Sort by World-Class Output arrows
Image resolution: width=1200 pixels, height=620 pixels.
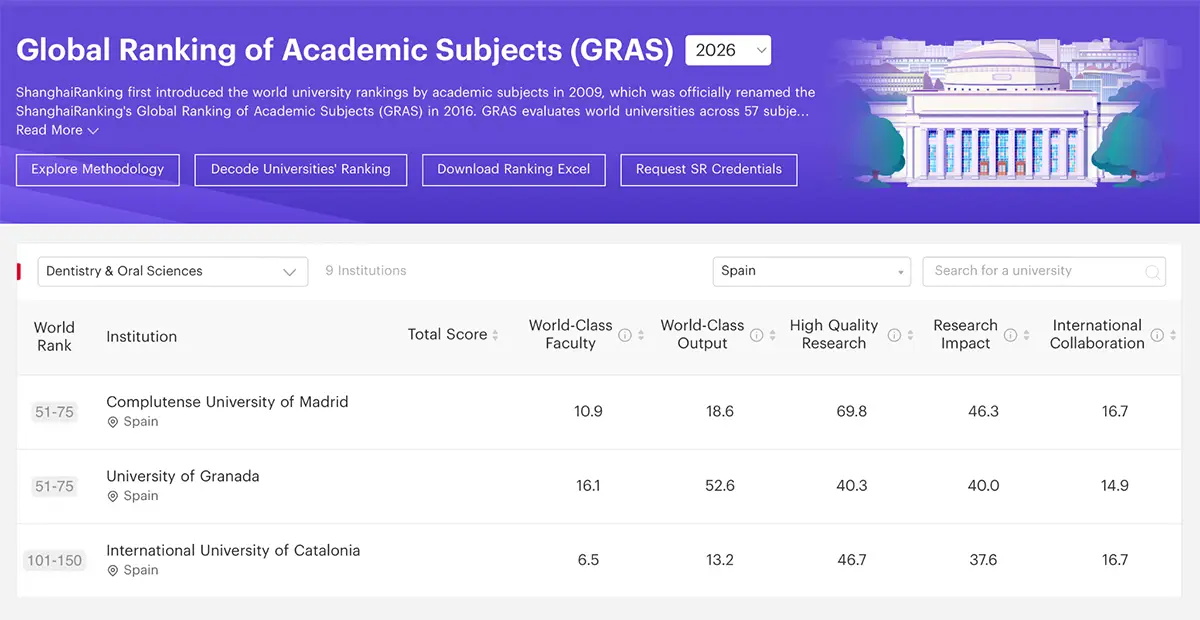[773, 335]
